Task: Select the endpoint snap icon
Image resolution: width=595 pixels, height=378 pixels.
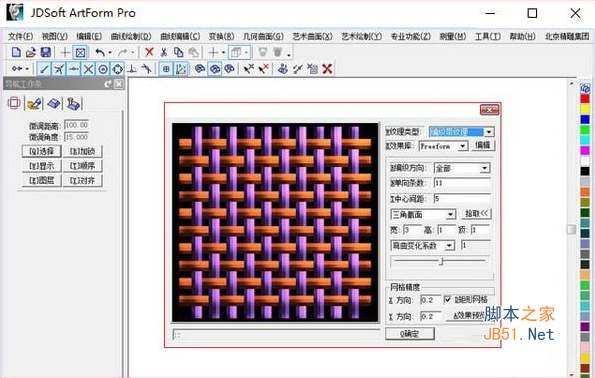Action: pyautogui.click(x=44, y=69)
